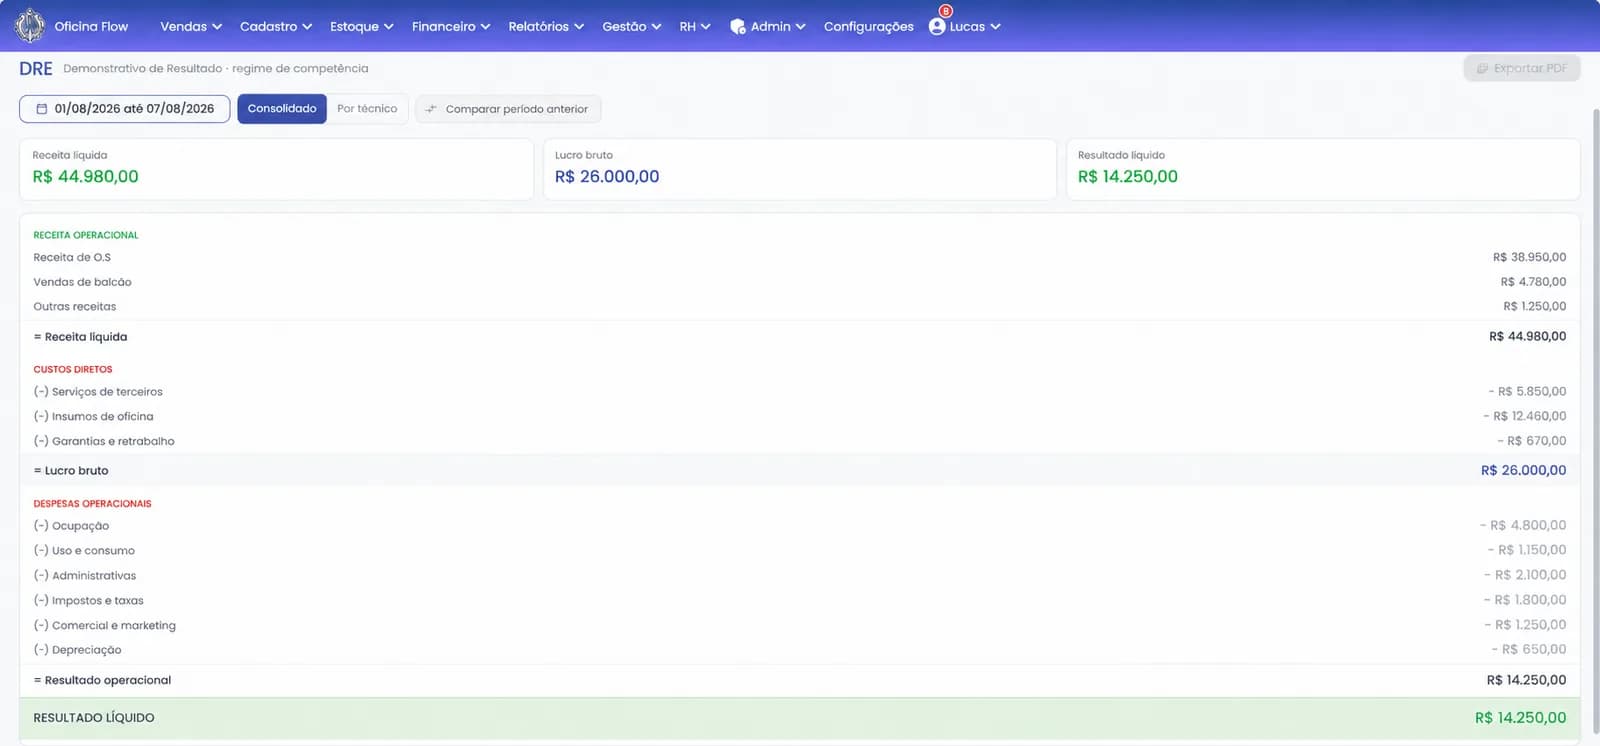Click the green R$ 14.250,00 footer total
The height and width of the screenshot is (746, 1600).
[1520, 718]
